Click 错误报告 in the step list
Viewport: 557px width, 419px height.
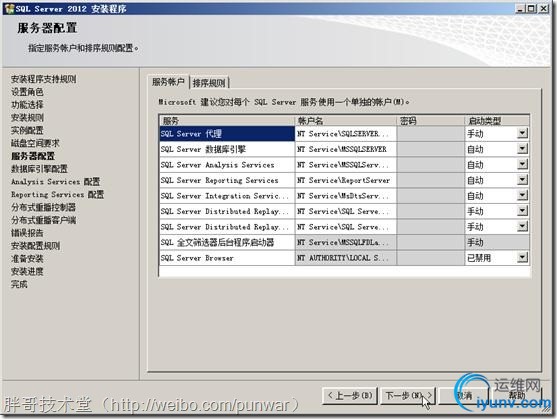(27, 233)
